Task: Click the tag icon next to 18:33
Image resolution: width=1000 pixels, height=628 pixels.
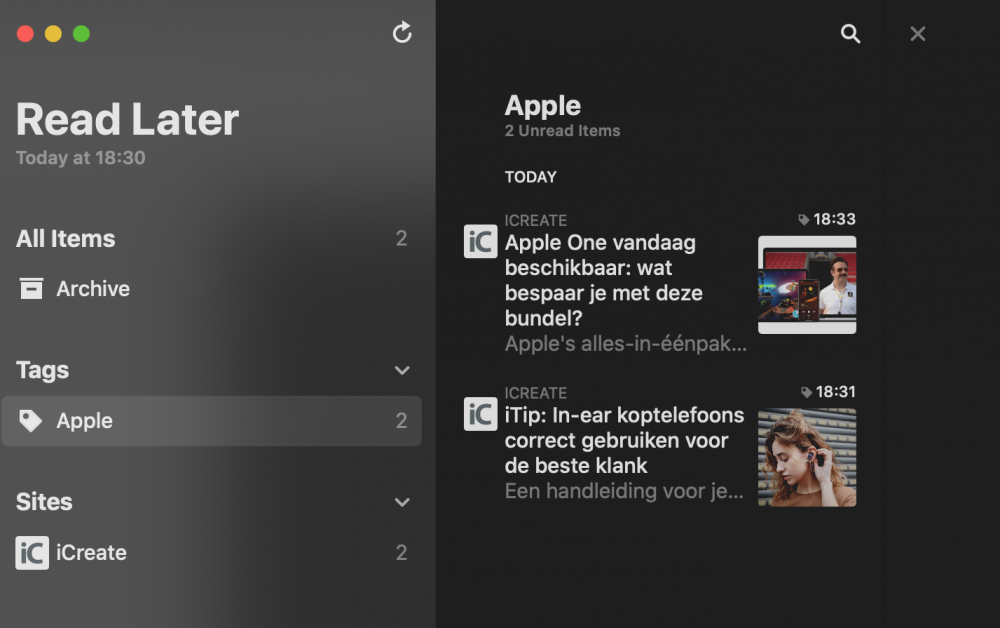Action: tap(804, 220)
